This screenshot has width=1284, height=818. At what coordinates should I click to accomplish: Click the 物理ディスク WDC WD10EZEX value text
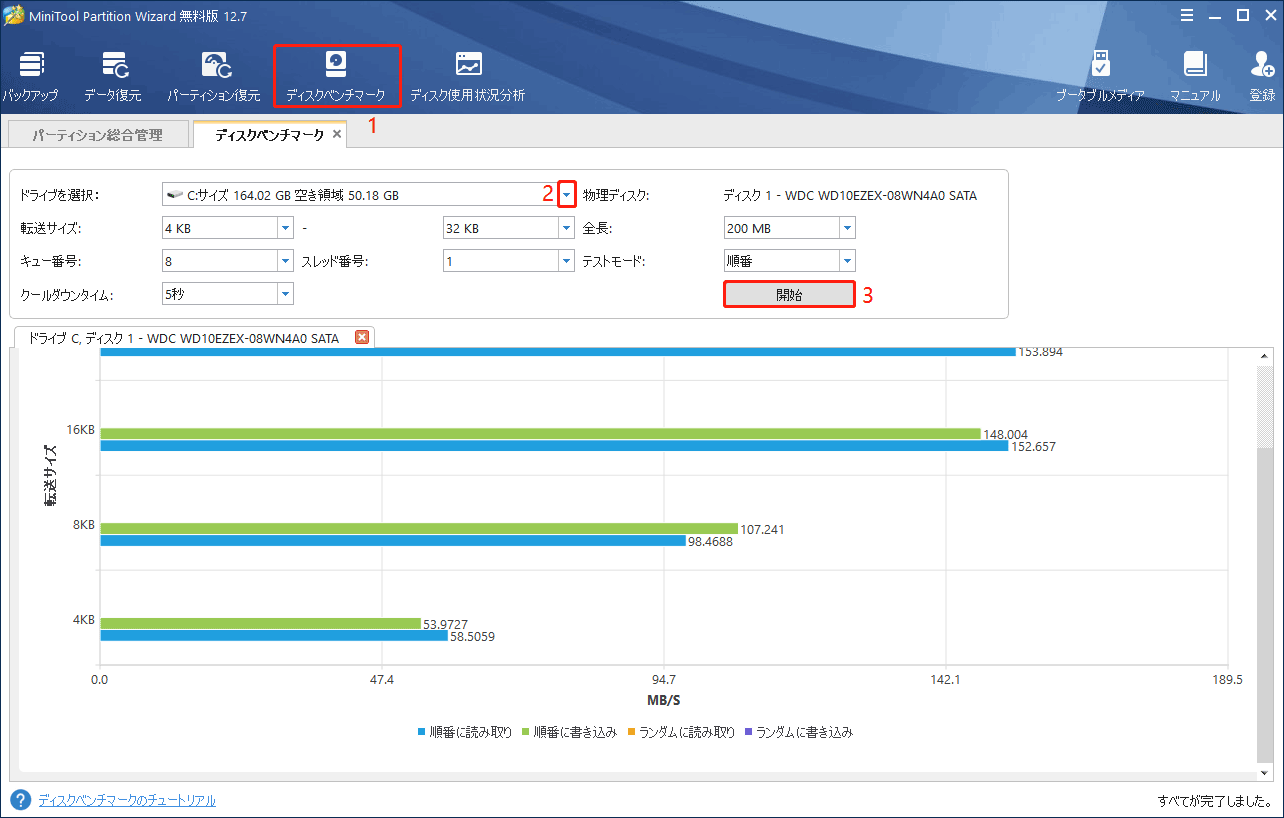click(x=850, y=195)
